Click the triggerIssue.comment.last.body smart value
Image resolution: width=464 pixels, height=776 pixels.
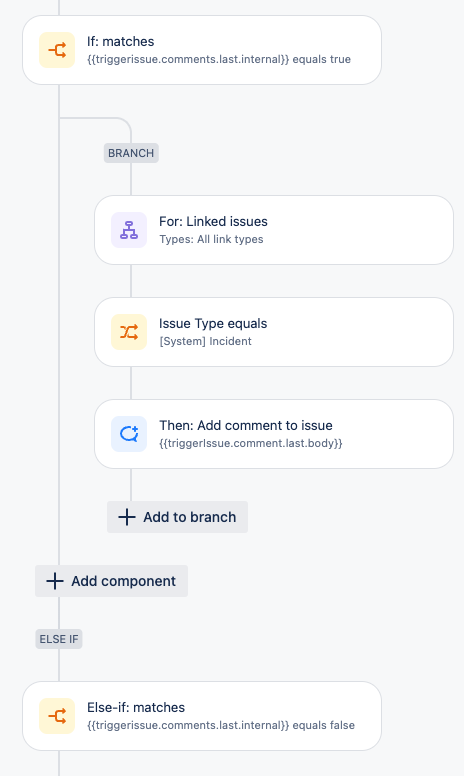(x=251, y=443)
